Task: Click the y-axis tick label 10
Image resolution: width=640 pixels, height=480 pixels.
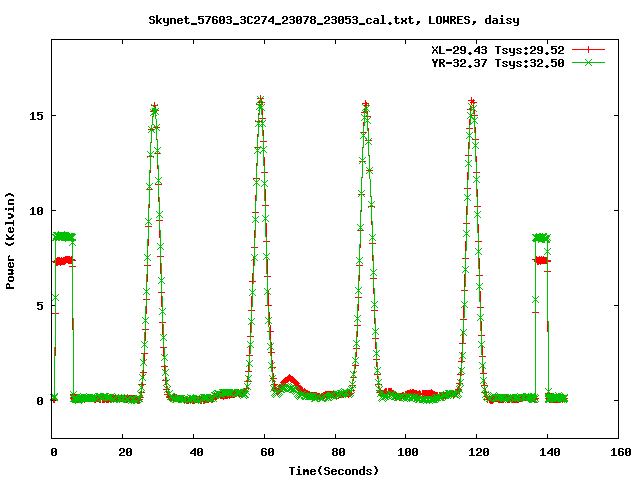Action: 36,211
